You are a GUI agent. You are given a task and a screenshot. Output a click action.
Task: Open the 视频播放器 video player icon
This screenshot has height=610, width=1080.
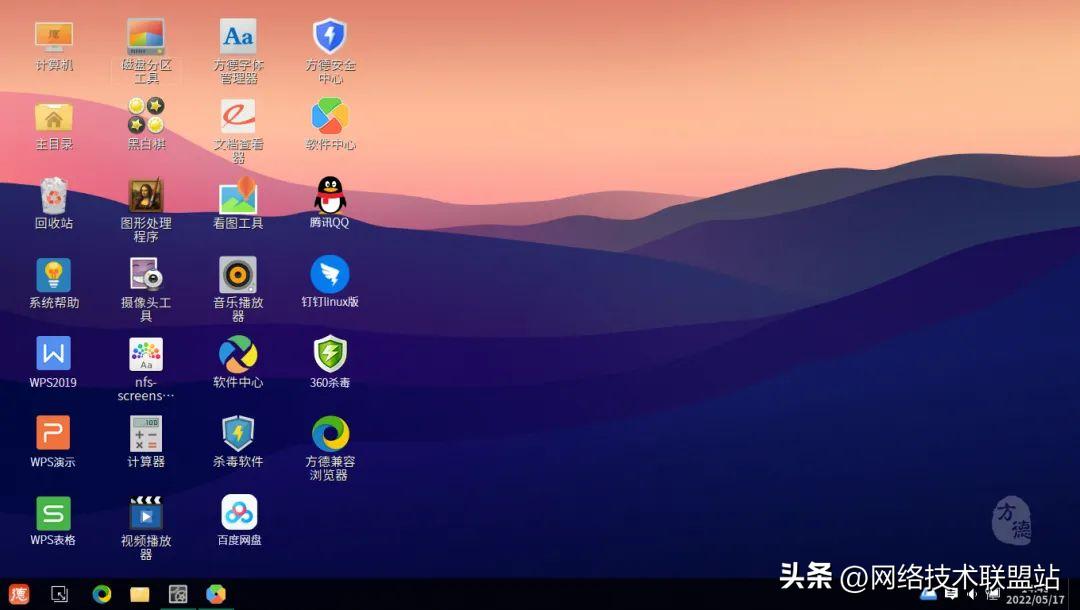(146, 513)
